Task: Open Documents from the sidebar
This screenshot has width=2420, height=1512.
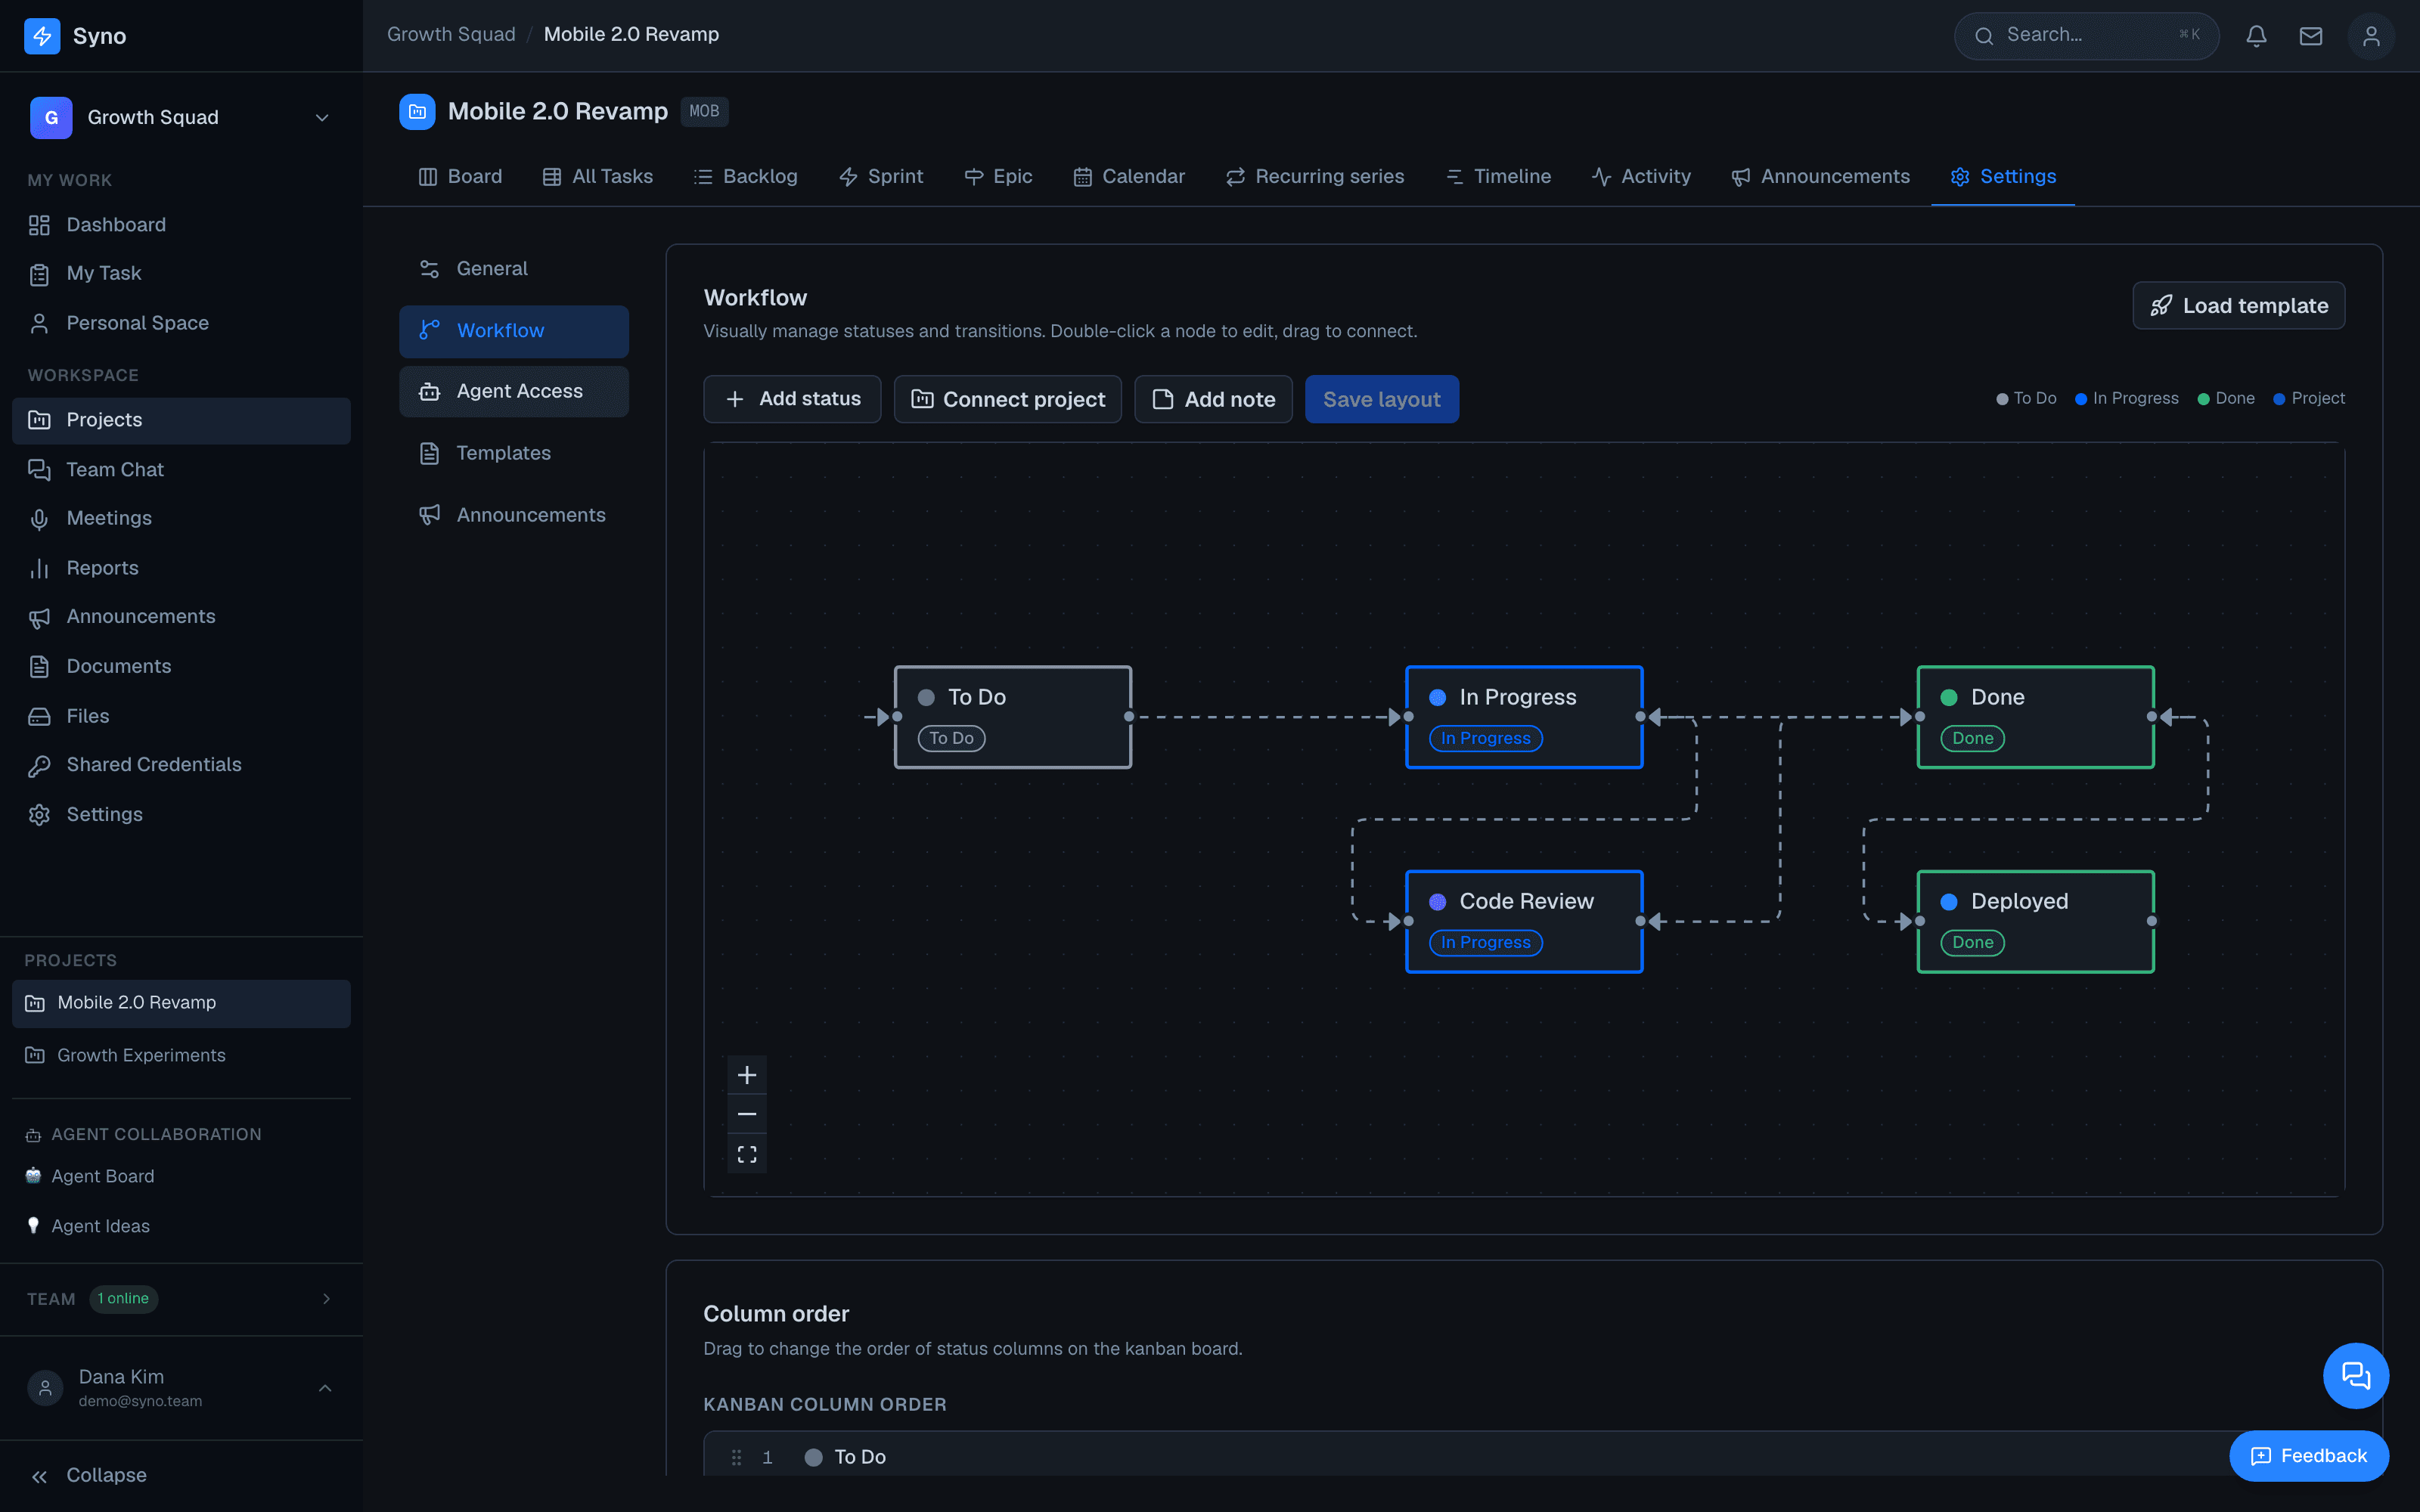Action: pyautogui.click(x=181, y=667)
